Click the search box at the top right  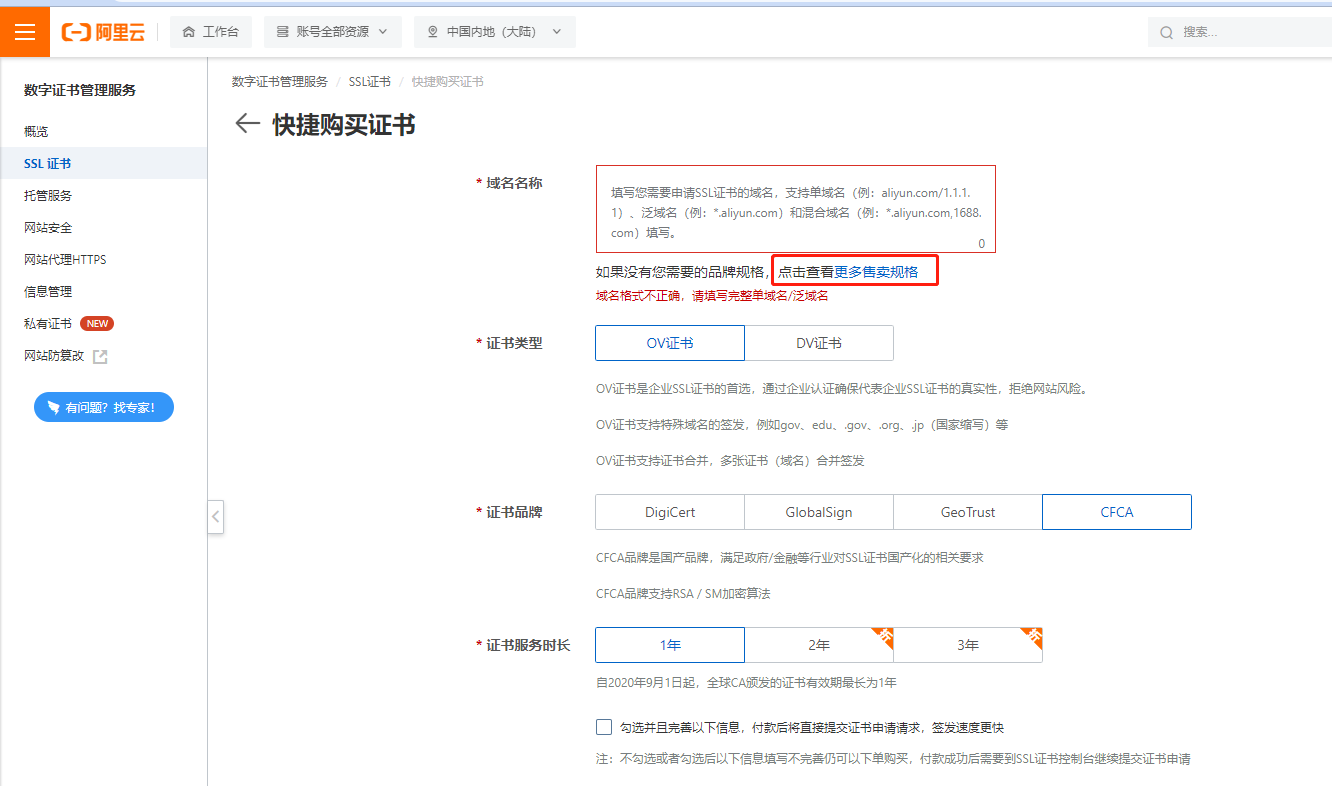(x=1240, y=32)
